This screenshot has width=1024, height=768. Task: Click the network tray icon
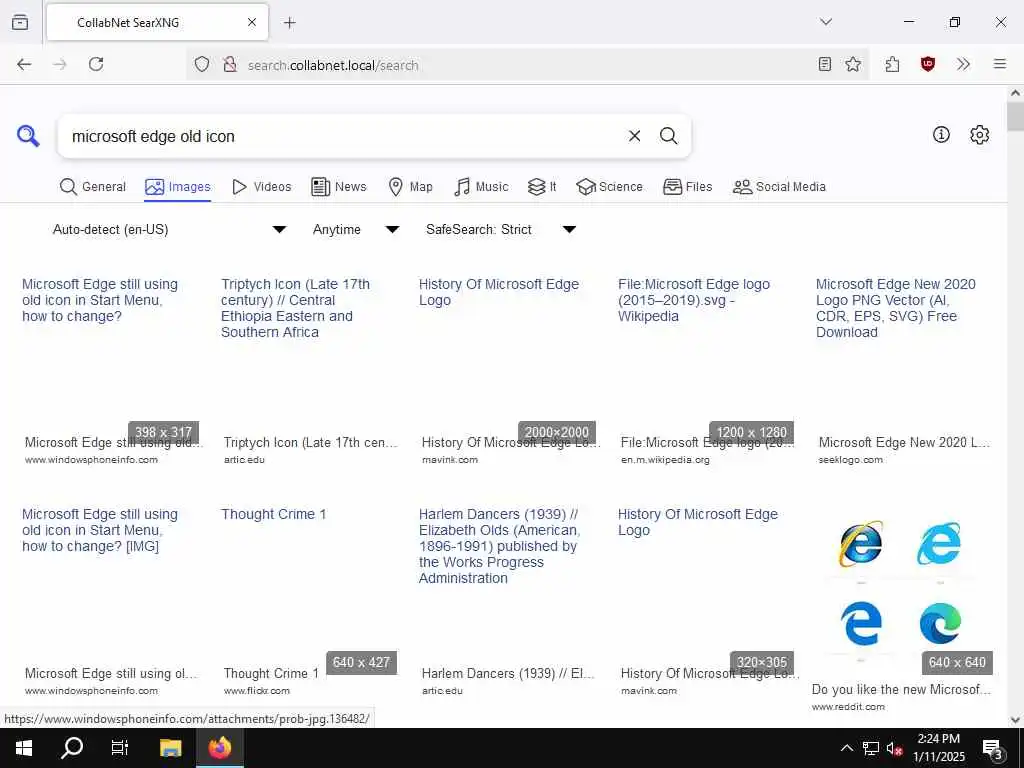point(871,748)
